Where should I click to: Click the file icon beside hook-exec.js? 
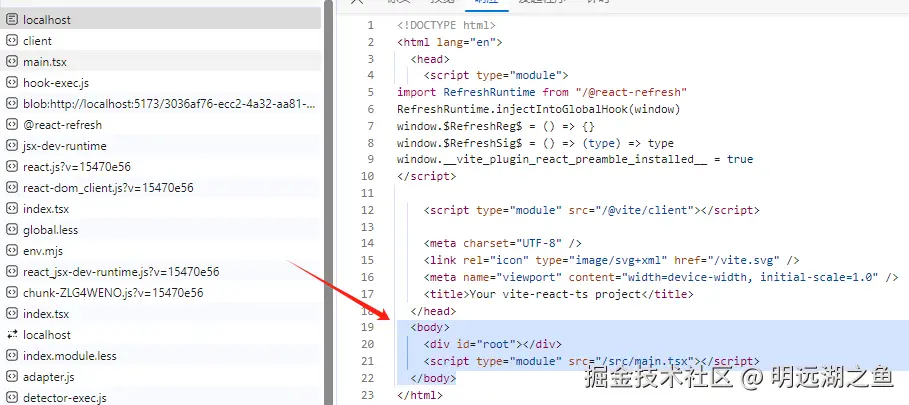(12, 83)
